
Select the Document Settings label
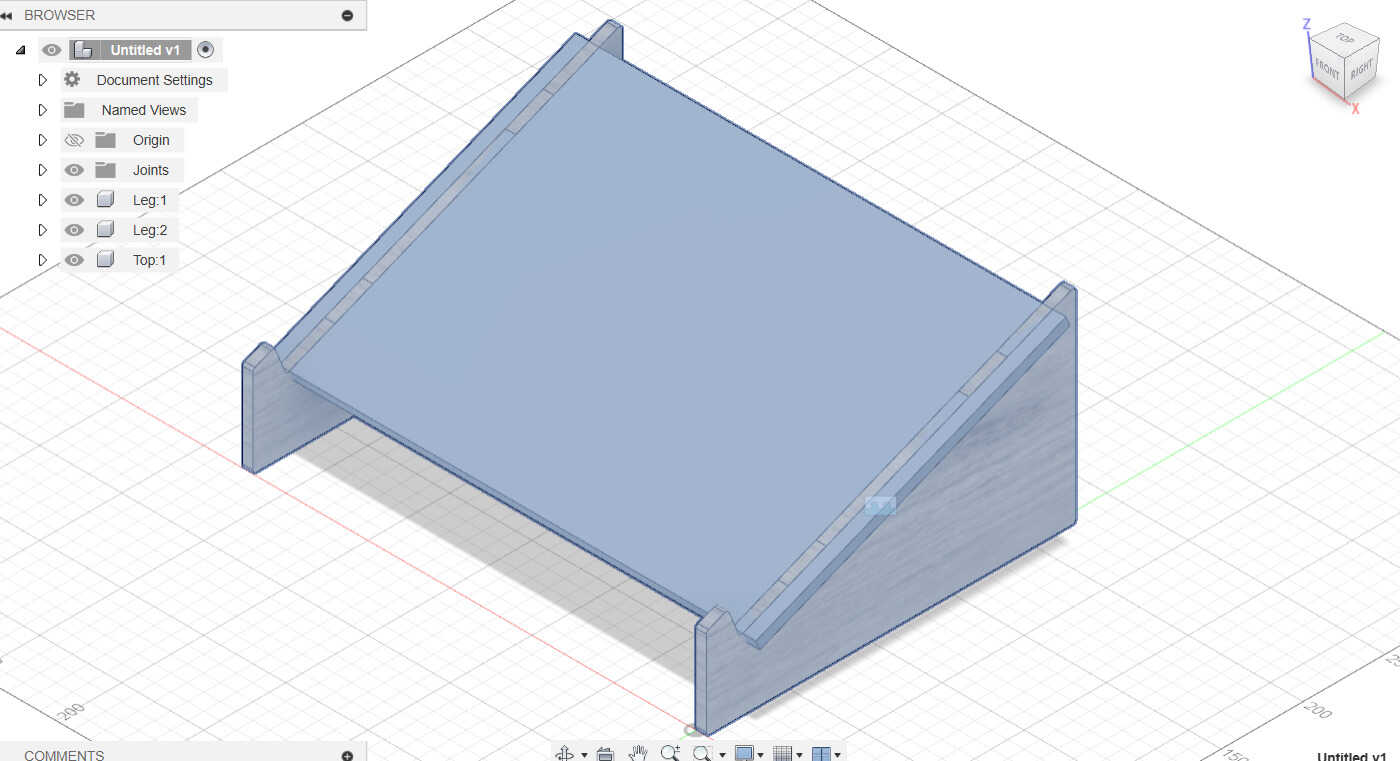[x=154, y=80]
